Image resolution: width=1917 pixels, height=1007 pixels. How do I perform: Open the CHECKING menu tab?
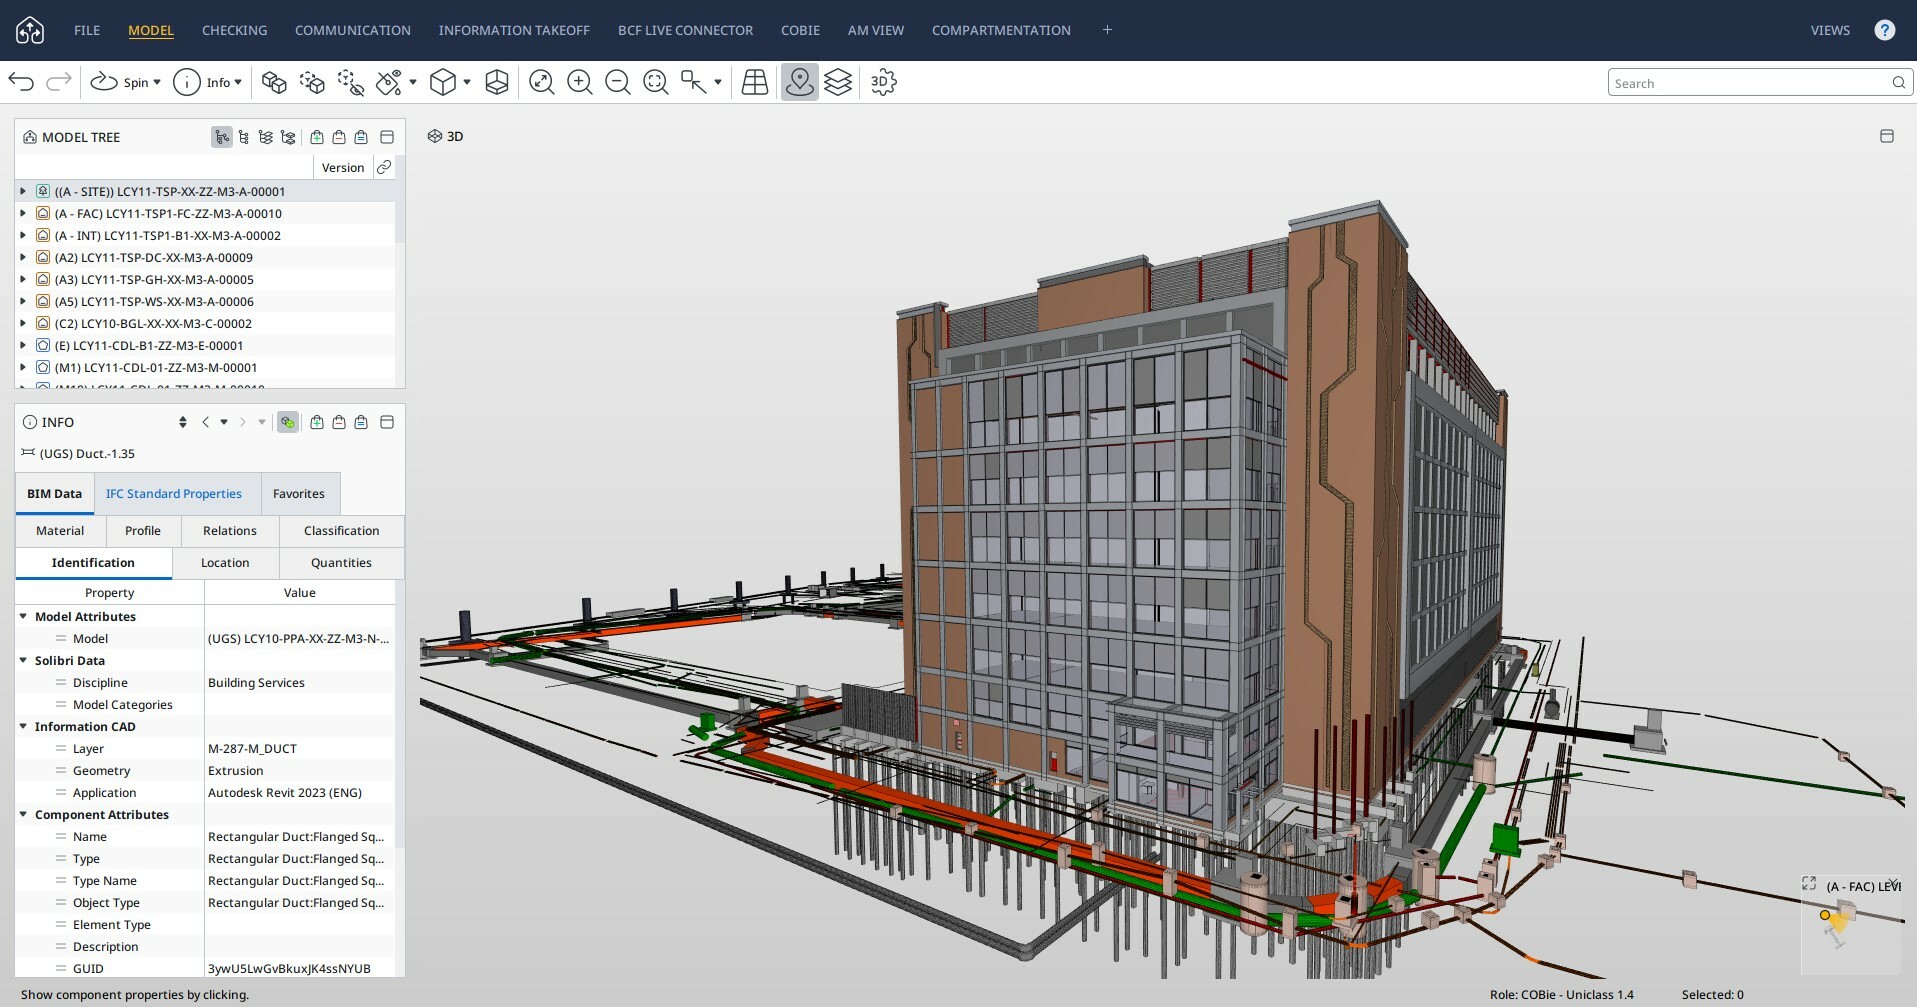pyautogui.click(x=234, y=30)
